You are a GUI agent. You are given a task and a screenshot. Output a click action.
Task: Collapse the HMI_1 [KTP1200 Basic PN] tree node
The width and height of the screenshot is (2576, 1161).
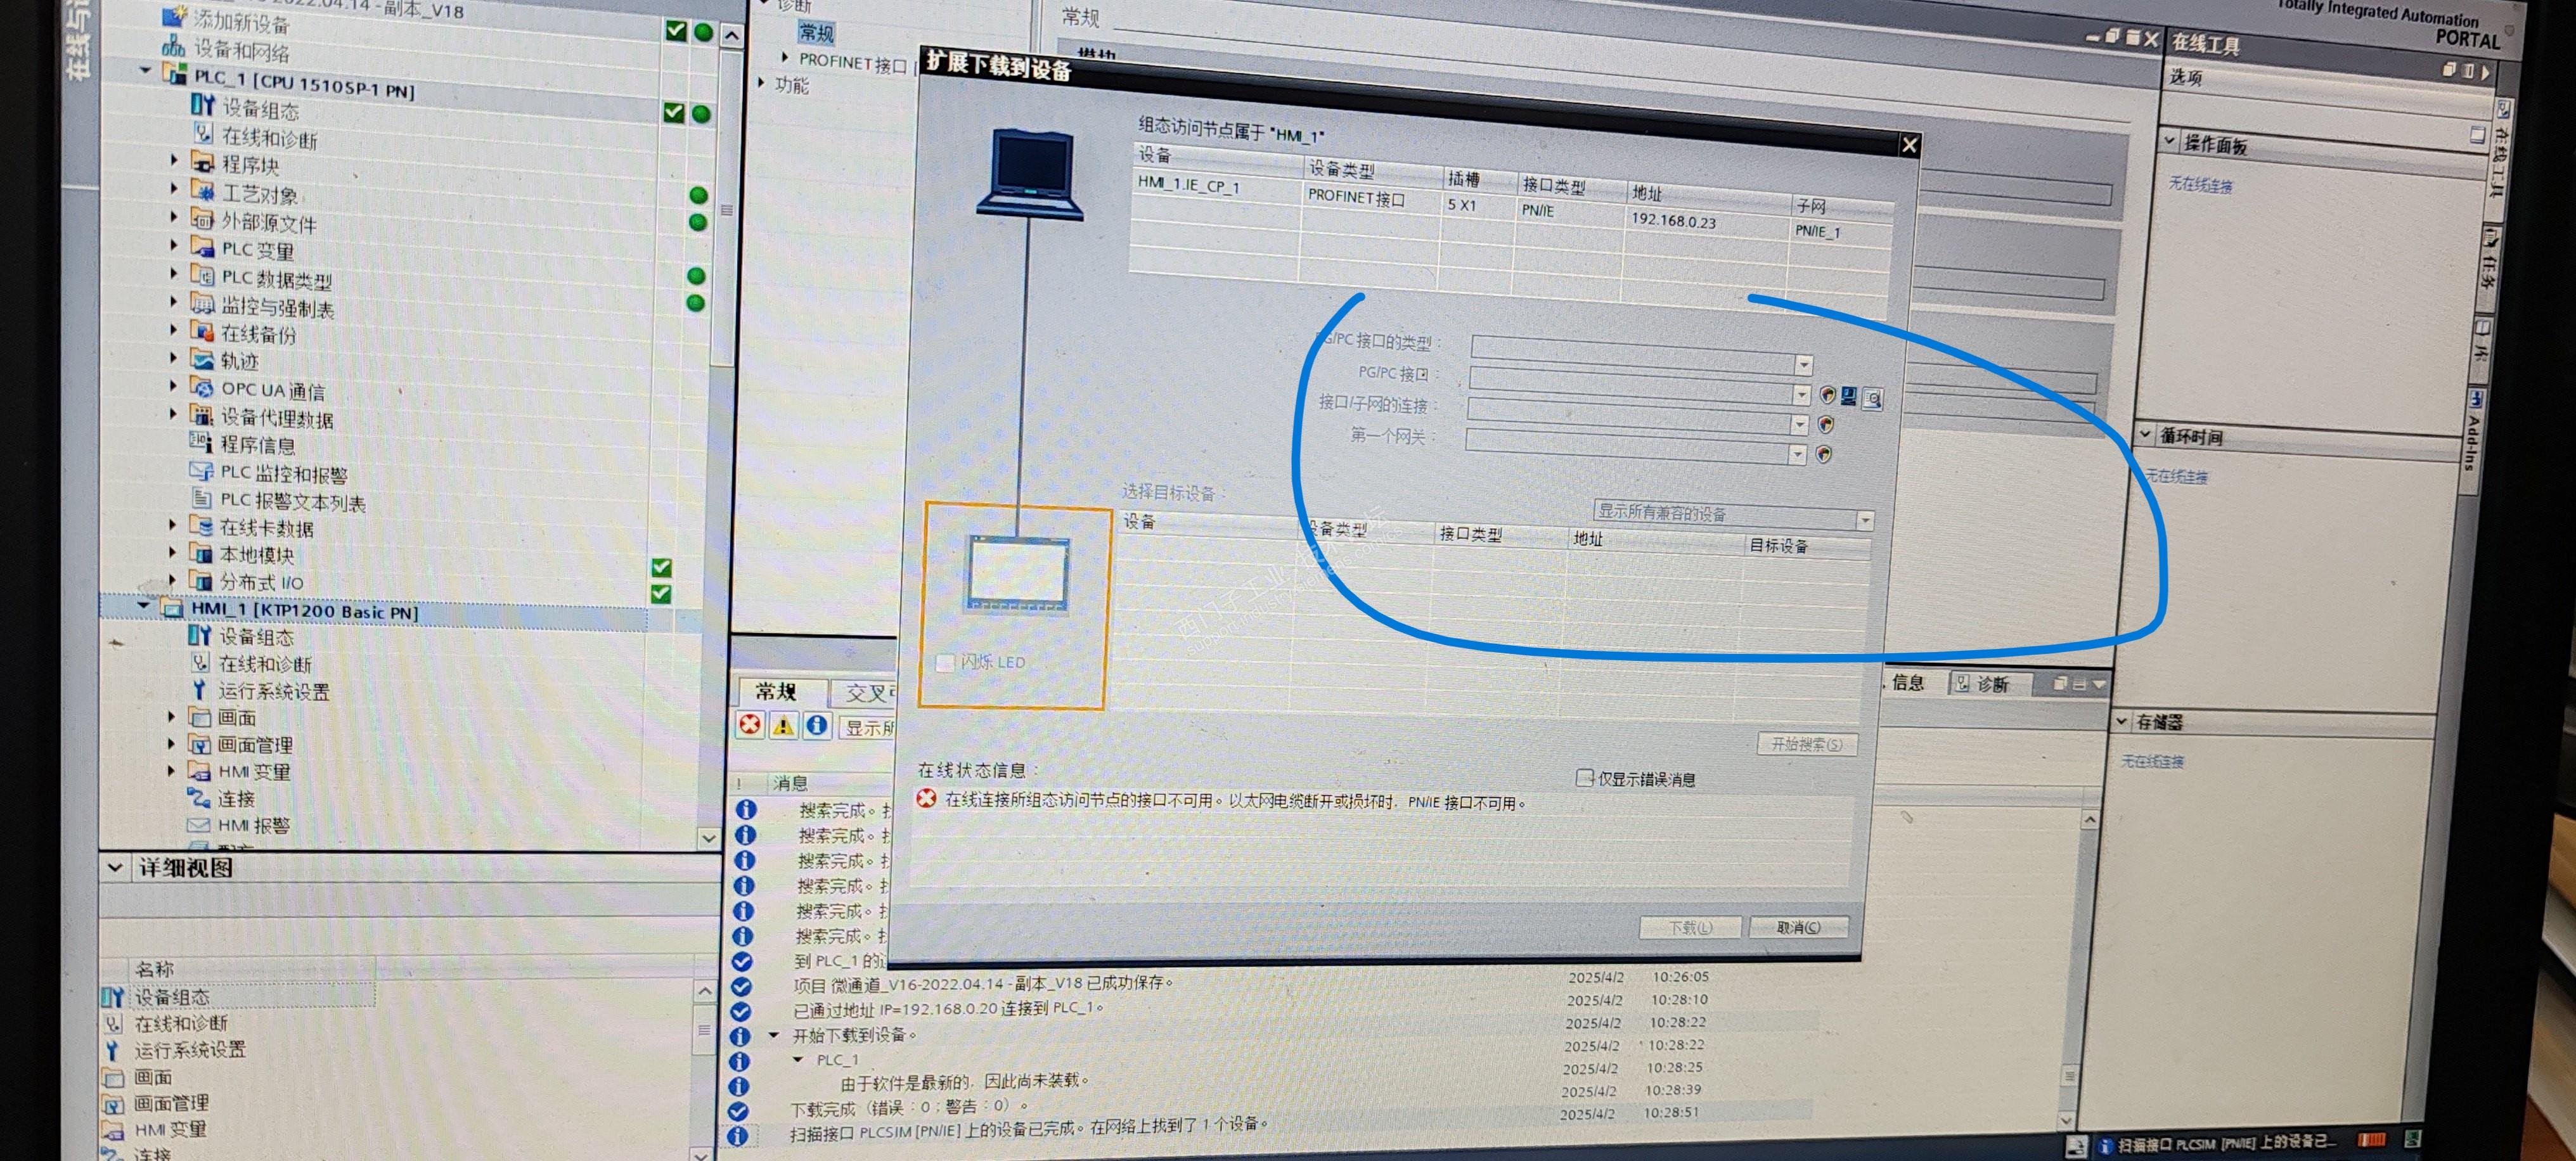point(143,606)
